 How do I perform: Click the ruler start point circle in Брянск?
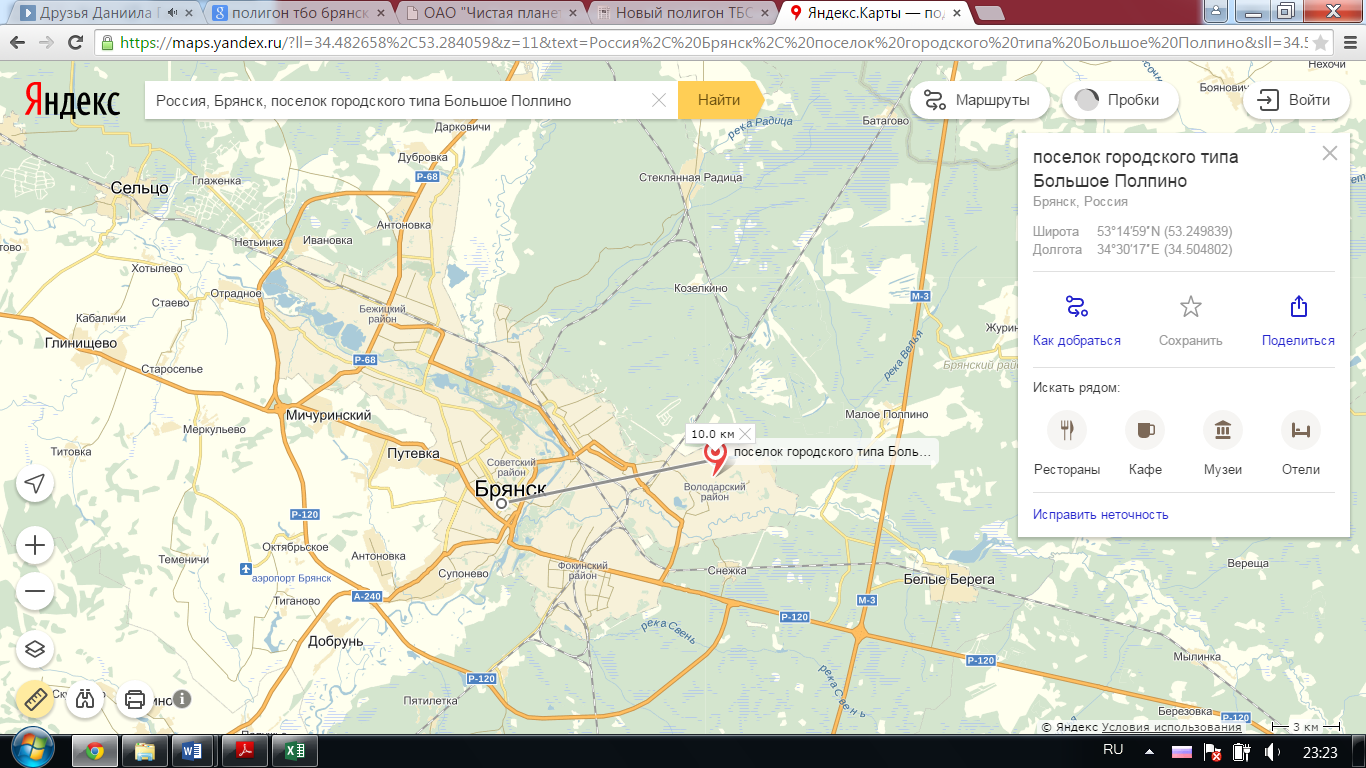pyautogui.click(x=502, y=503)
